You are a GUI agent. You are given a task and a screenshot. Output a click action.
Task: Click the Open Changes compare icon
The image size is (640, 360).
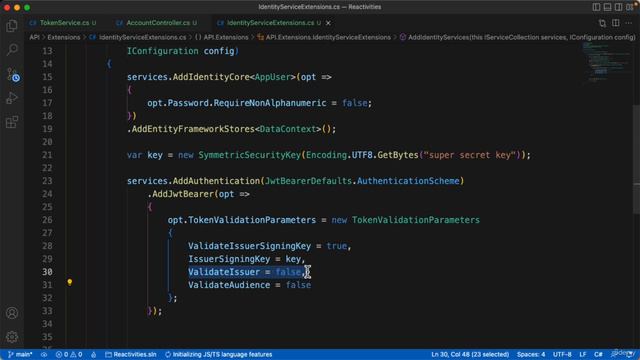point(602,23)
